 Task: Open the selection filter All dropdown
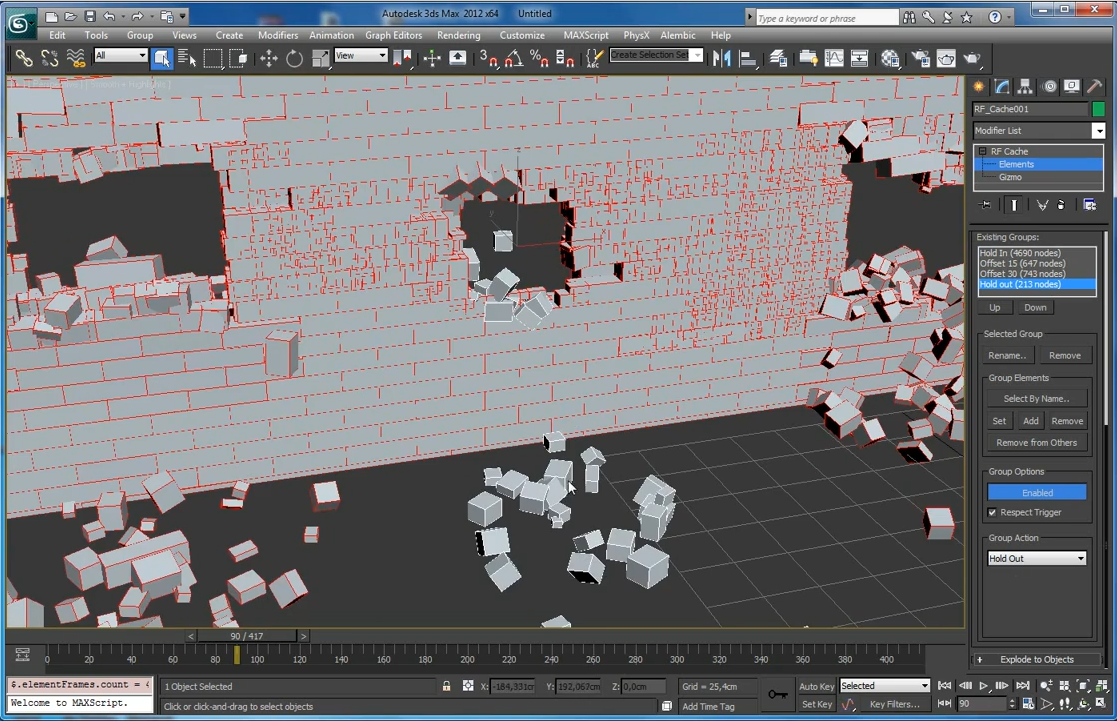[x=120, y=56]
